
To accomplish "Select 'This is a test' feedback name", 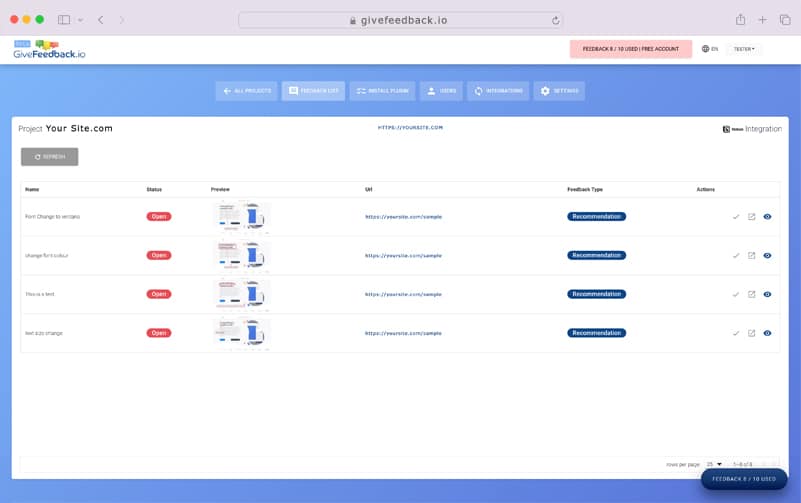I will coord(40,295).
